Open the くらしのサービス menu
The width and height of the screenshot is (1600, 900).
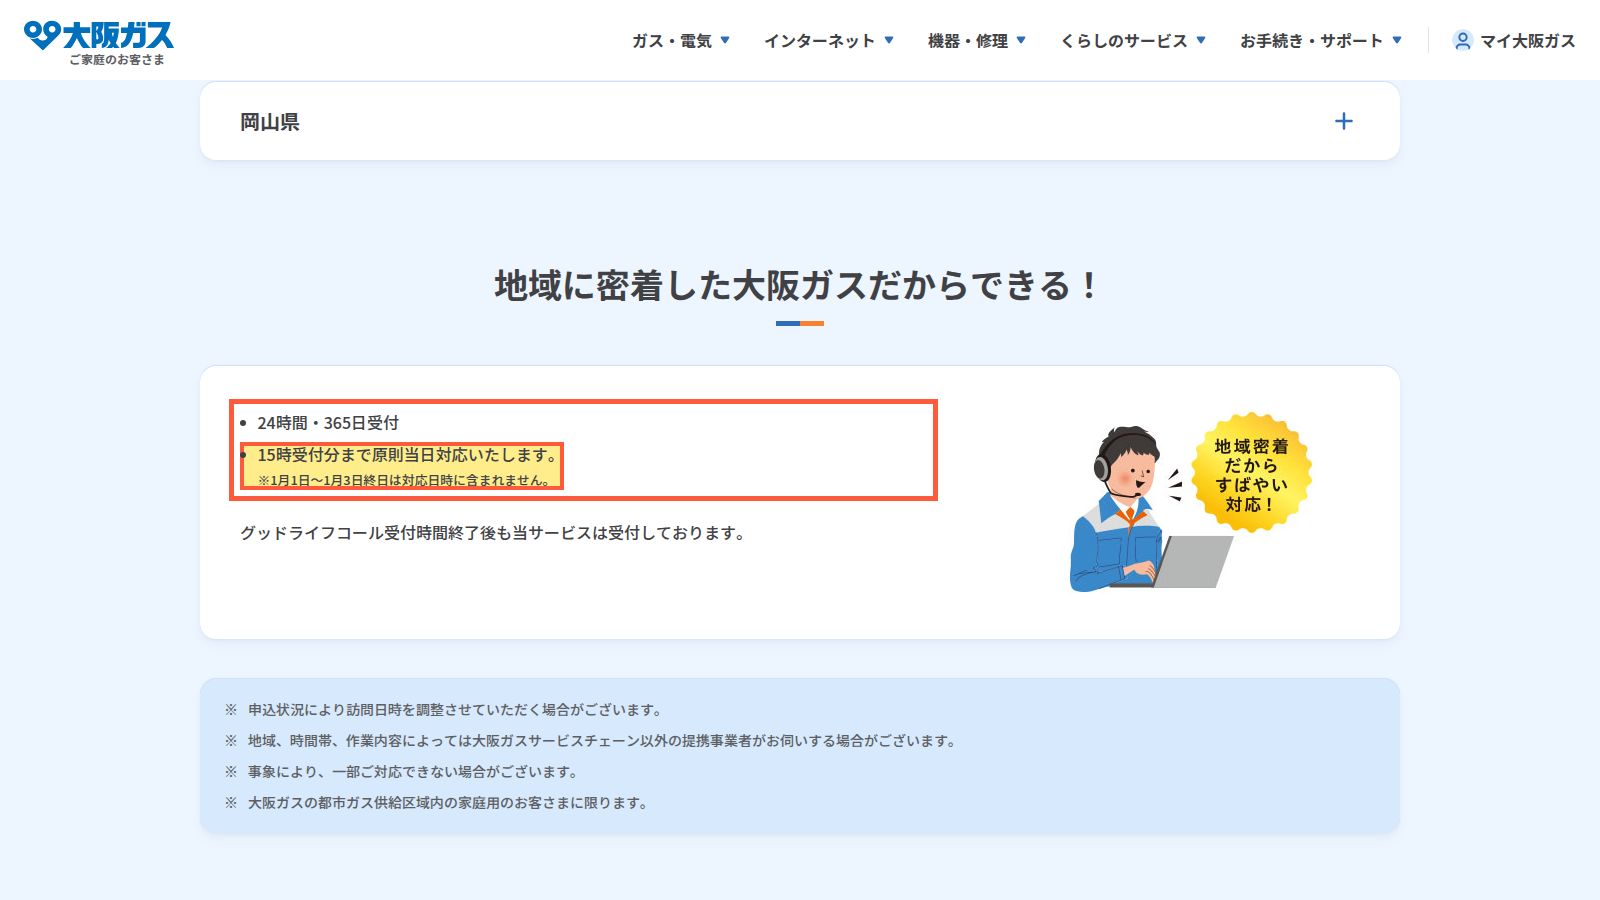click(x=1133, y=41)
